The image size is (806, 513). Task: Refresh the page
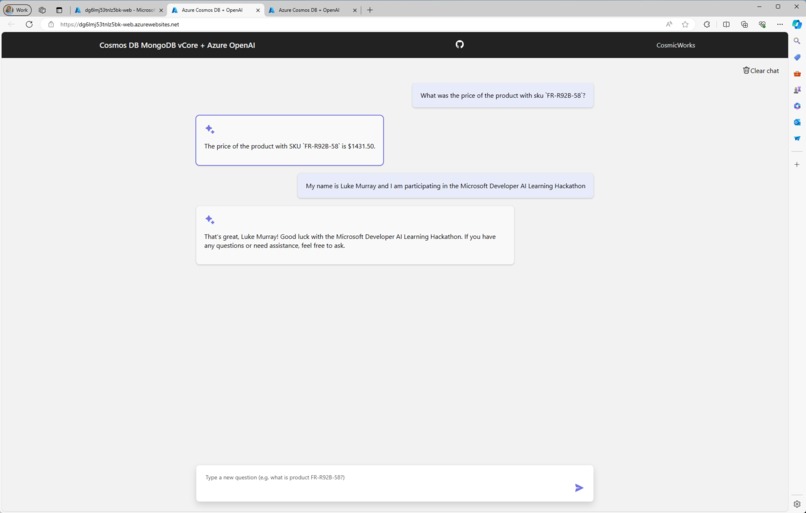point(29,24)
